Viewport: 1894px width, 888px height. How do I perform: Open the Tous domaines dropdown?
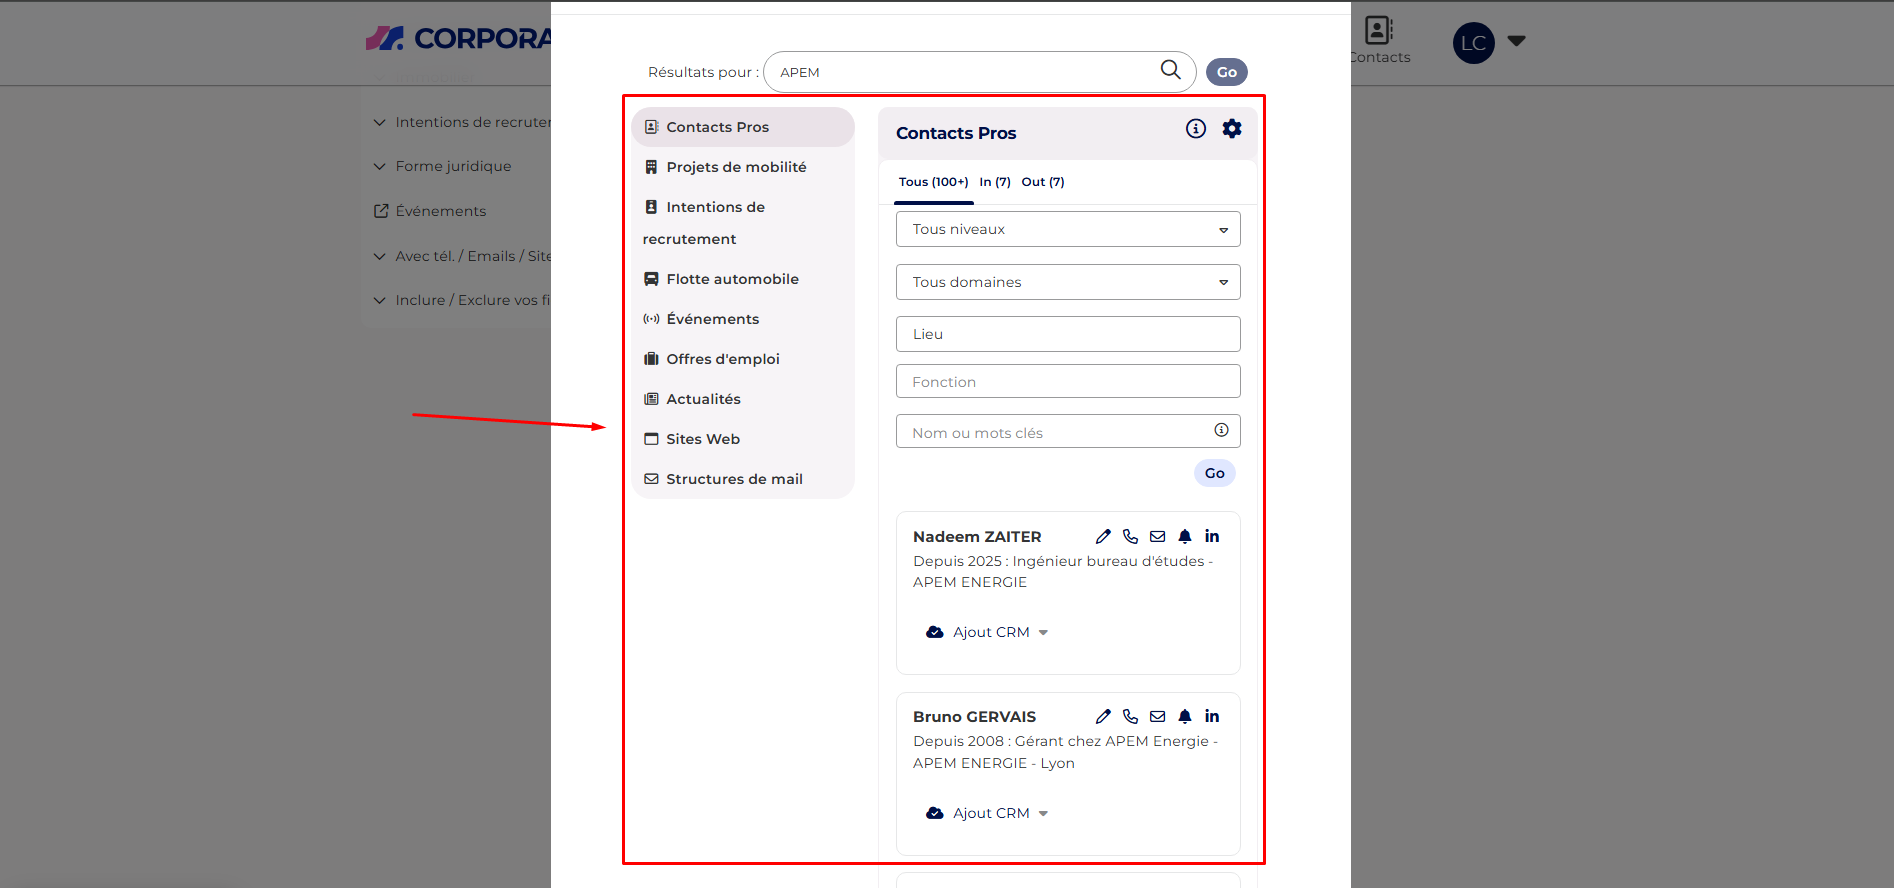tap(1067, 282)
